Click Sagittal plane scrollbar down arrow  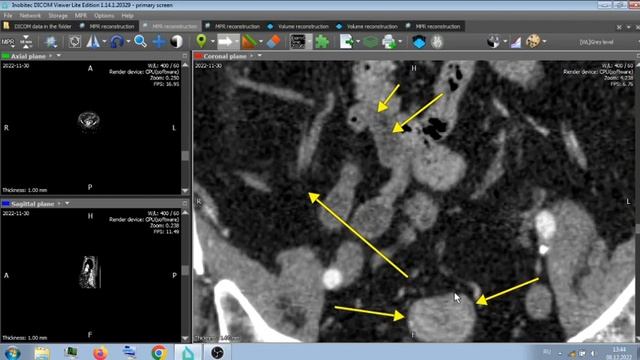pyautogui.click(x=185, y=338)
